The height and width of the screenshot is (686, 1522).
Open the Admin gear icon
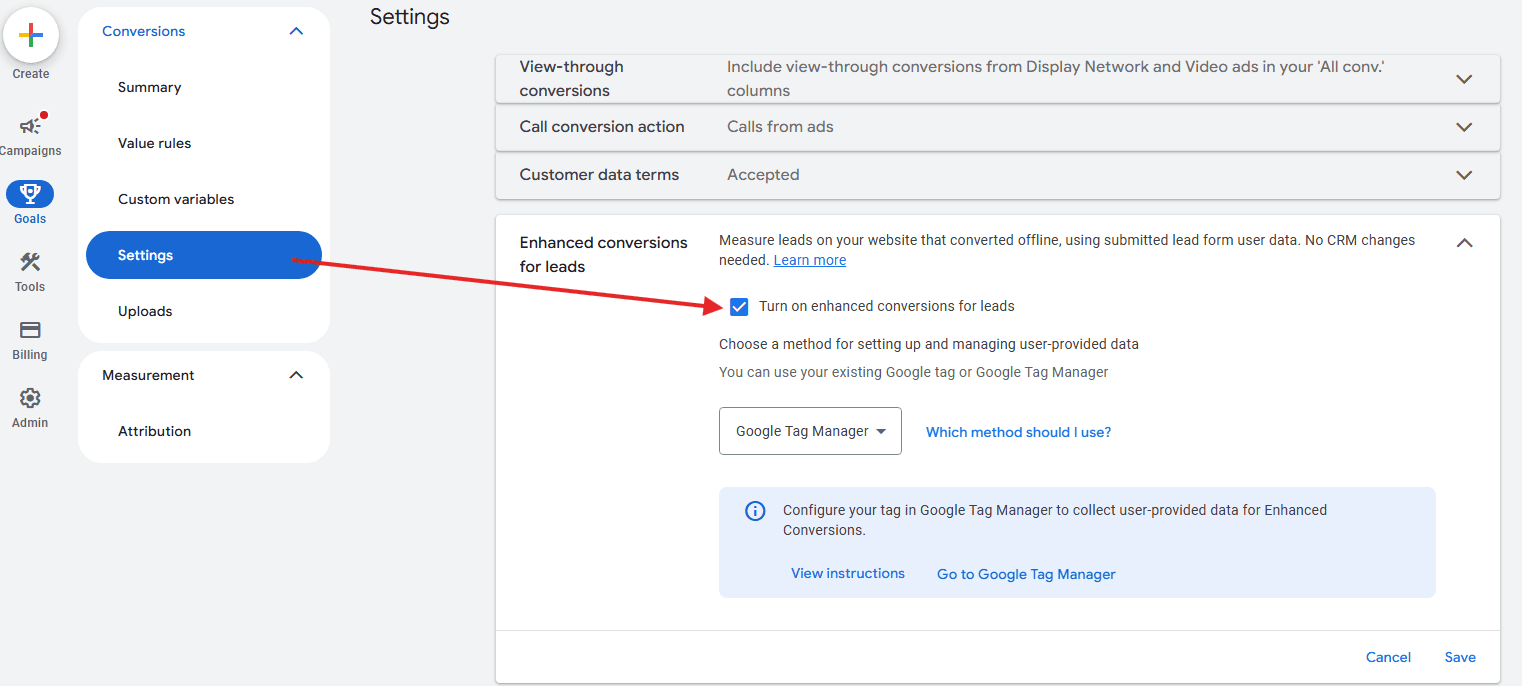(x=30, y=398)
